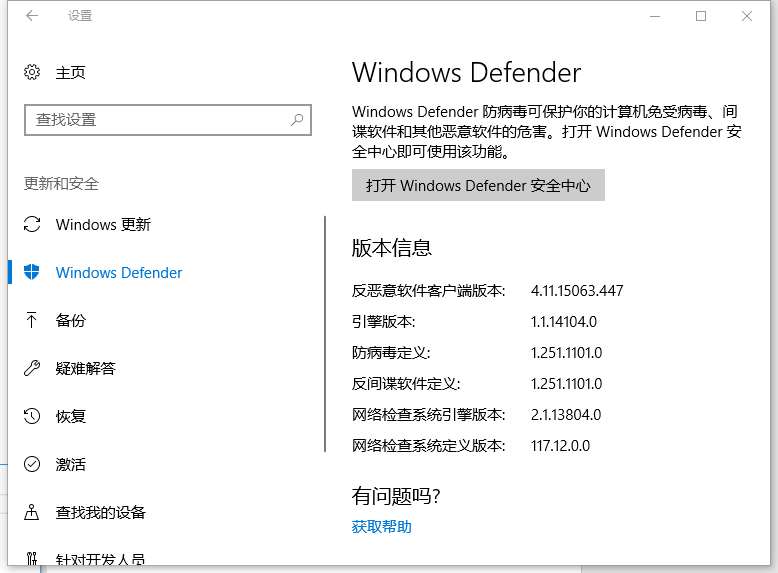Click the 查找我的设备 person locator icon
Viewport: 778px width, 573px height.
tap(32, 512)
